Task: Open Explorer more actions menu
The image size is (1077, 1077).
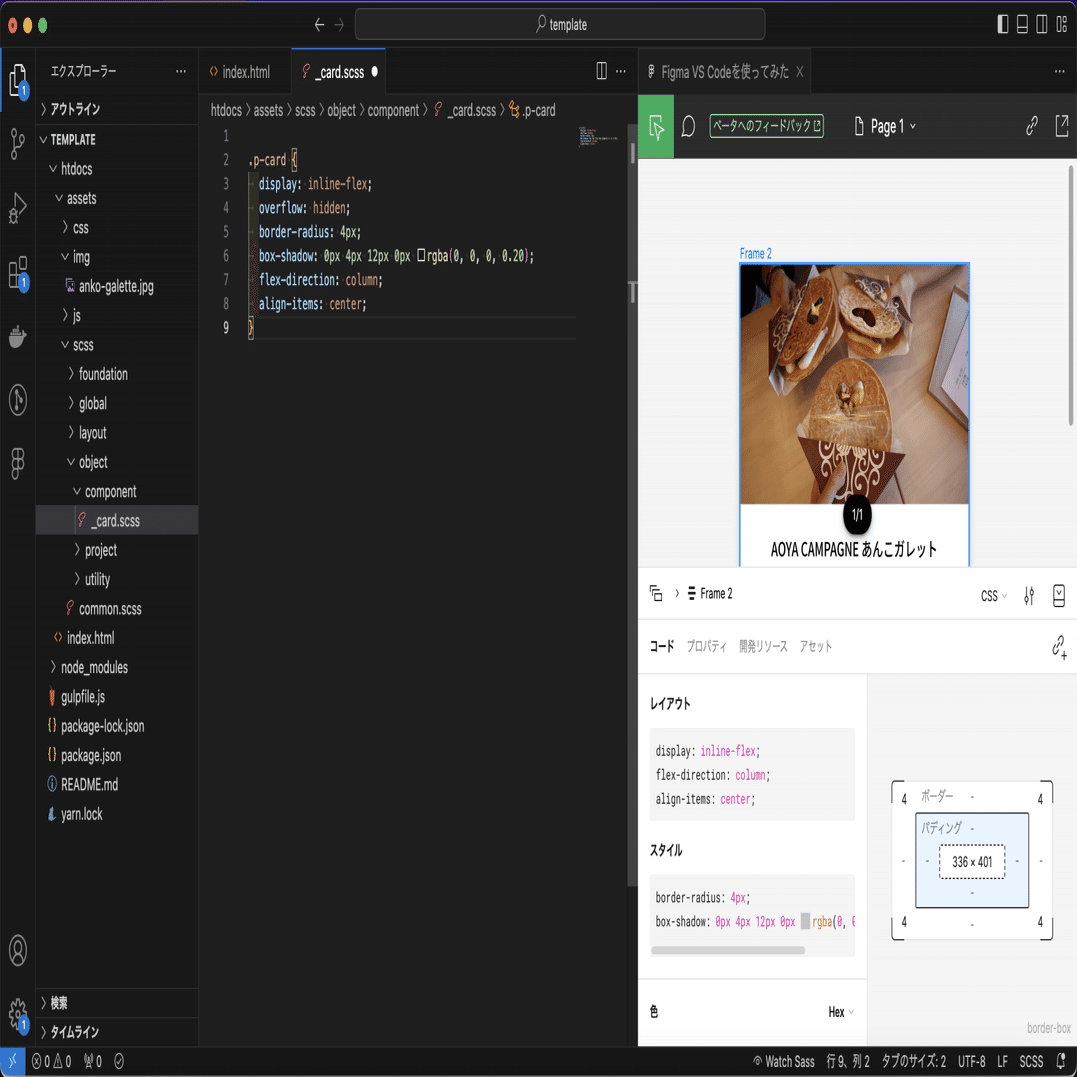Action: pyautogui.click(x=181, y=71)
